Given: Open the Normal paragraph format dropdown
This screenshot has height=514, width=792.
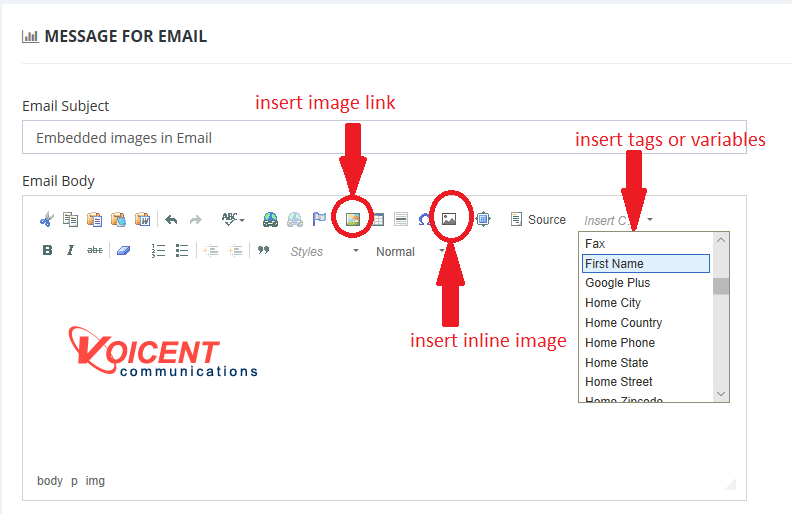Looking at the screenshot, I should click(409, 252).
